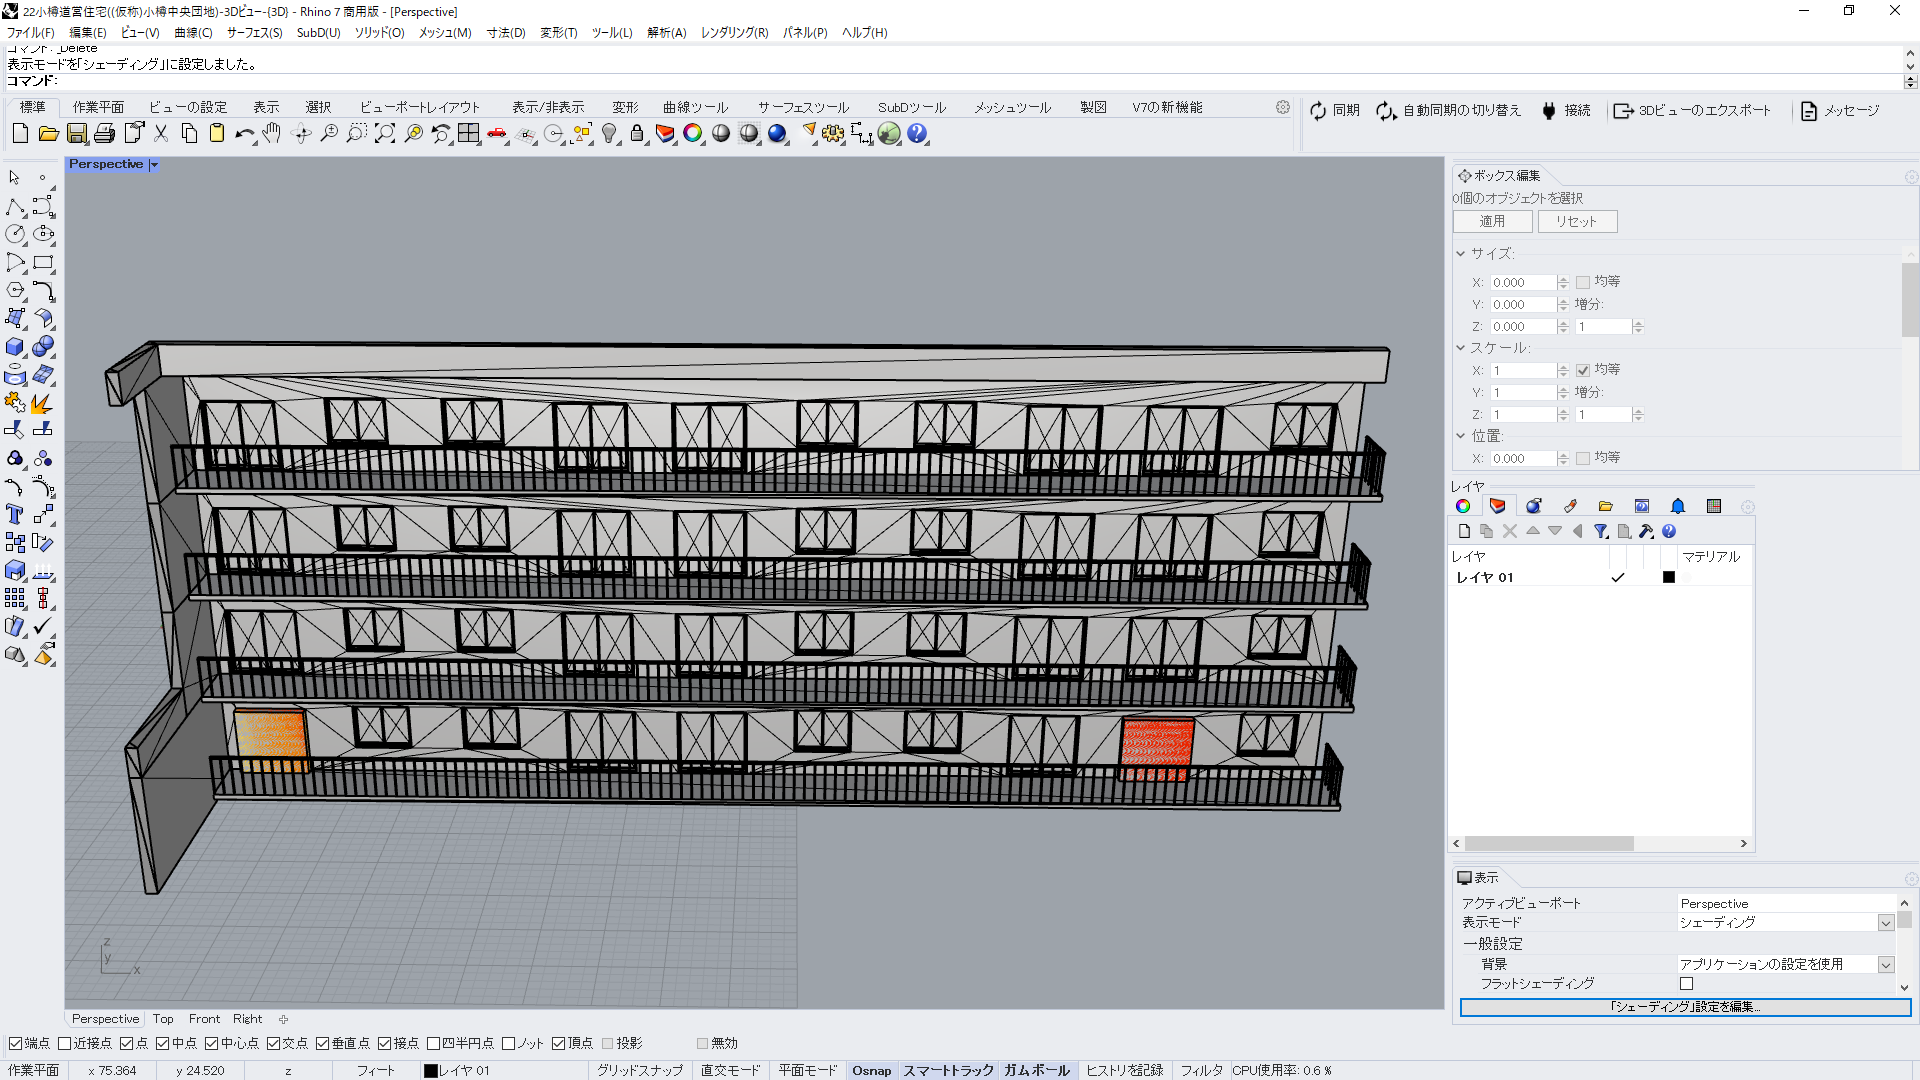The width and height of the screenshot is (1920, 1080).
Task: Click the シェーディング設定を編集 button
Action: tap(1685, 1006)
